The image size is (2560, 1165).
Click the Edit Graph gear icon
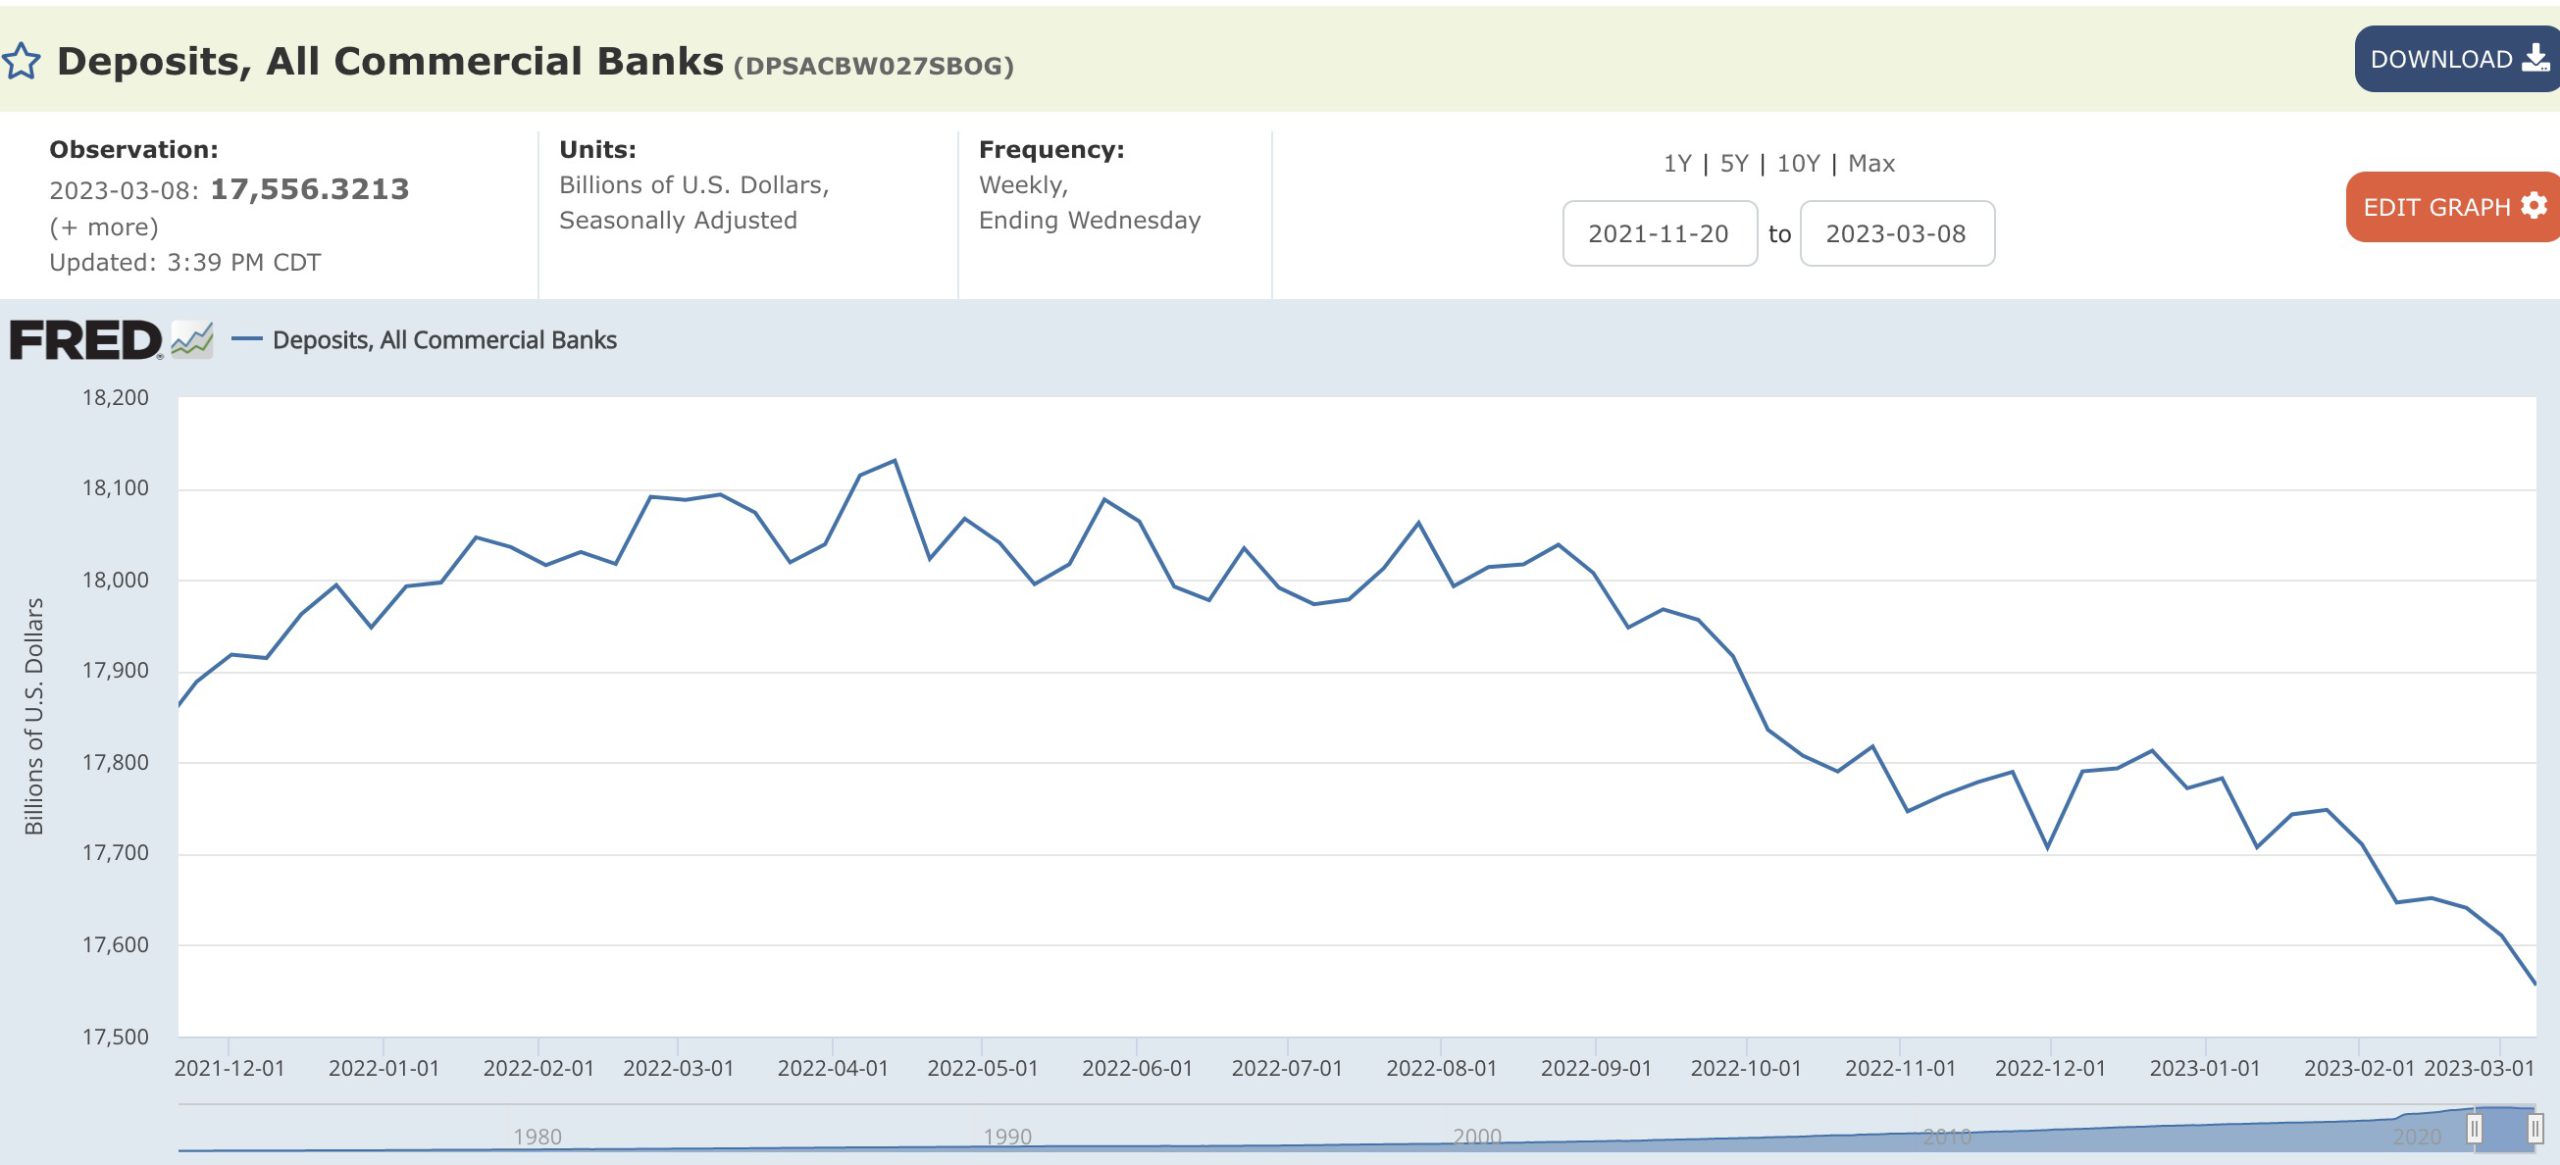(2533, 206)
